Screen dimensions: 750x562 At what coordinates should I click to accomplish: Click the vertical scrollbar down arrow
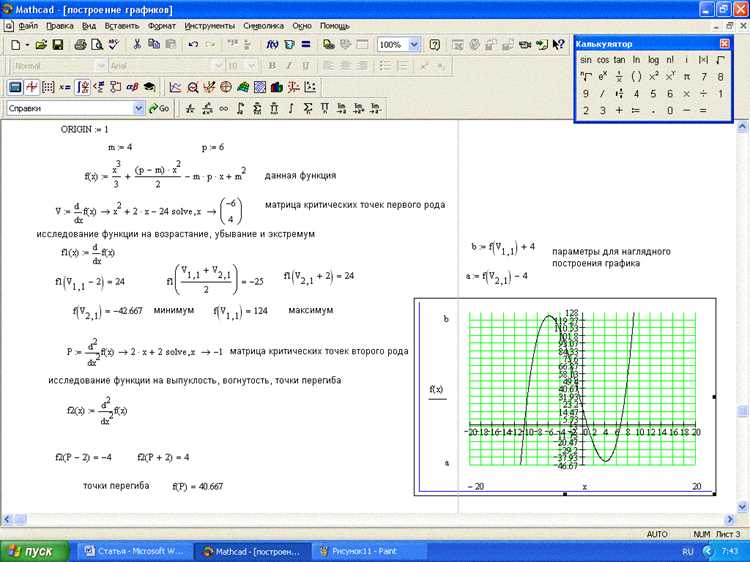pos(742,506)
